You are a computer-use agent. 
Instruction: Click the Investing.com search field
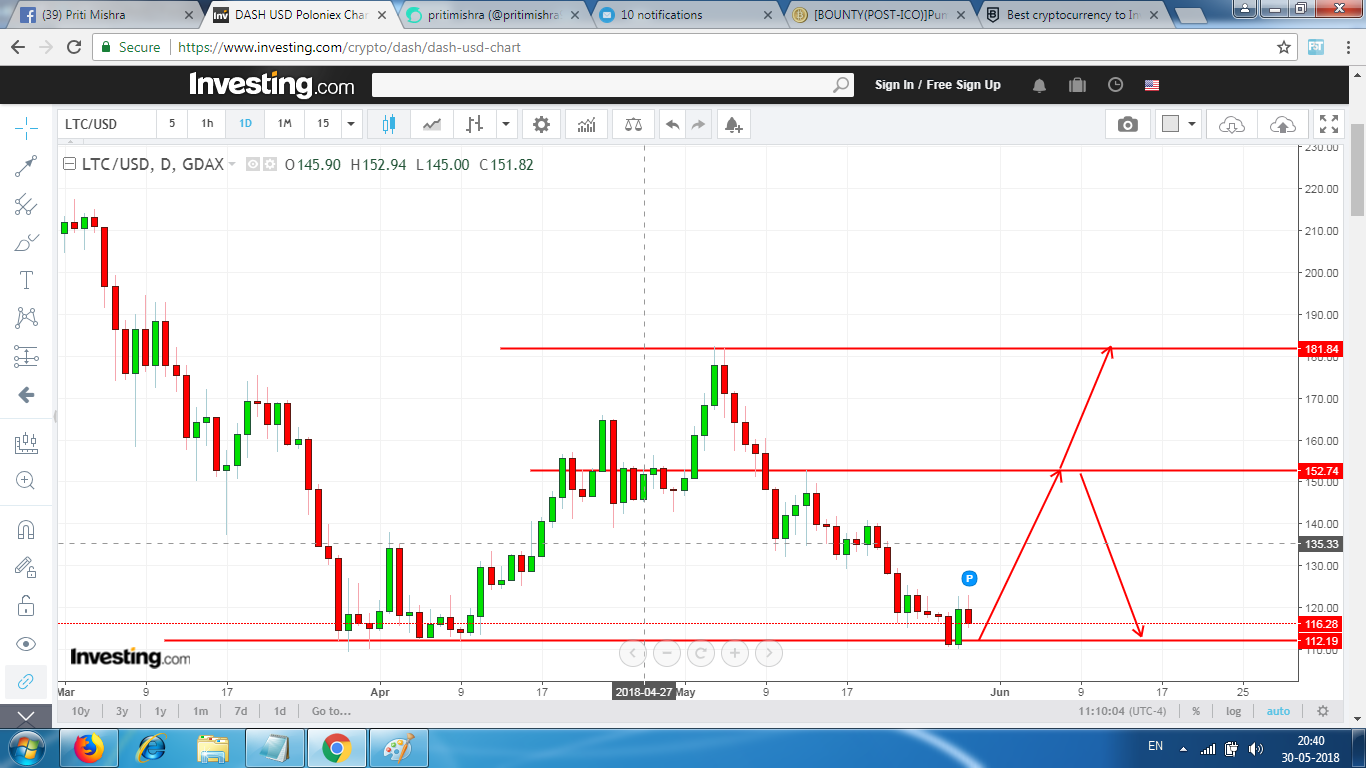pos(612,85)
